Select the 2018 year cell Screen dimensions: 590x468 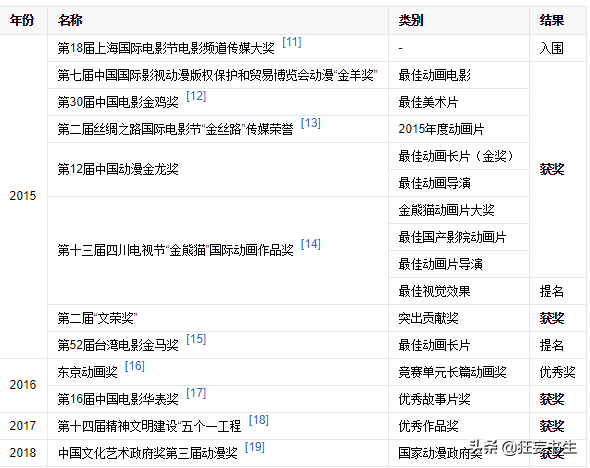click(23, 453)
